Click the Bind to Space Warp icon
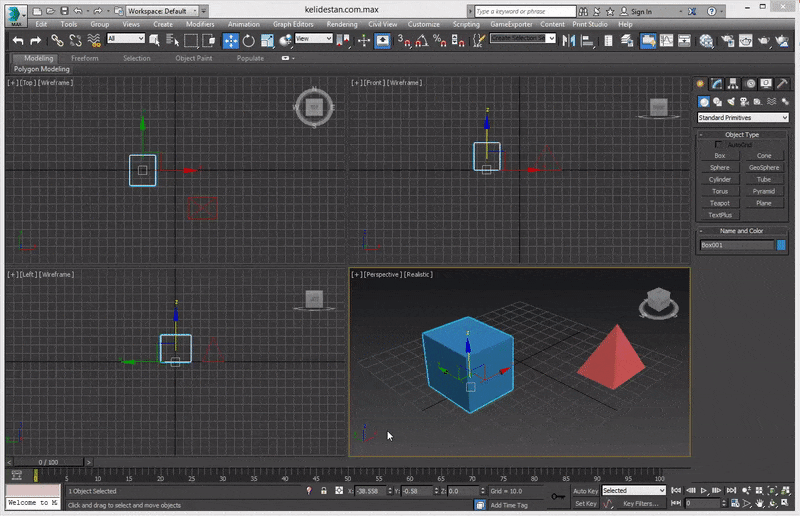This screenshot has height=516, width=800. [94, 41]
